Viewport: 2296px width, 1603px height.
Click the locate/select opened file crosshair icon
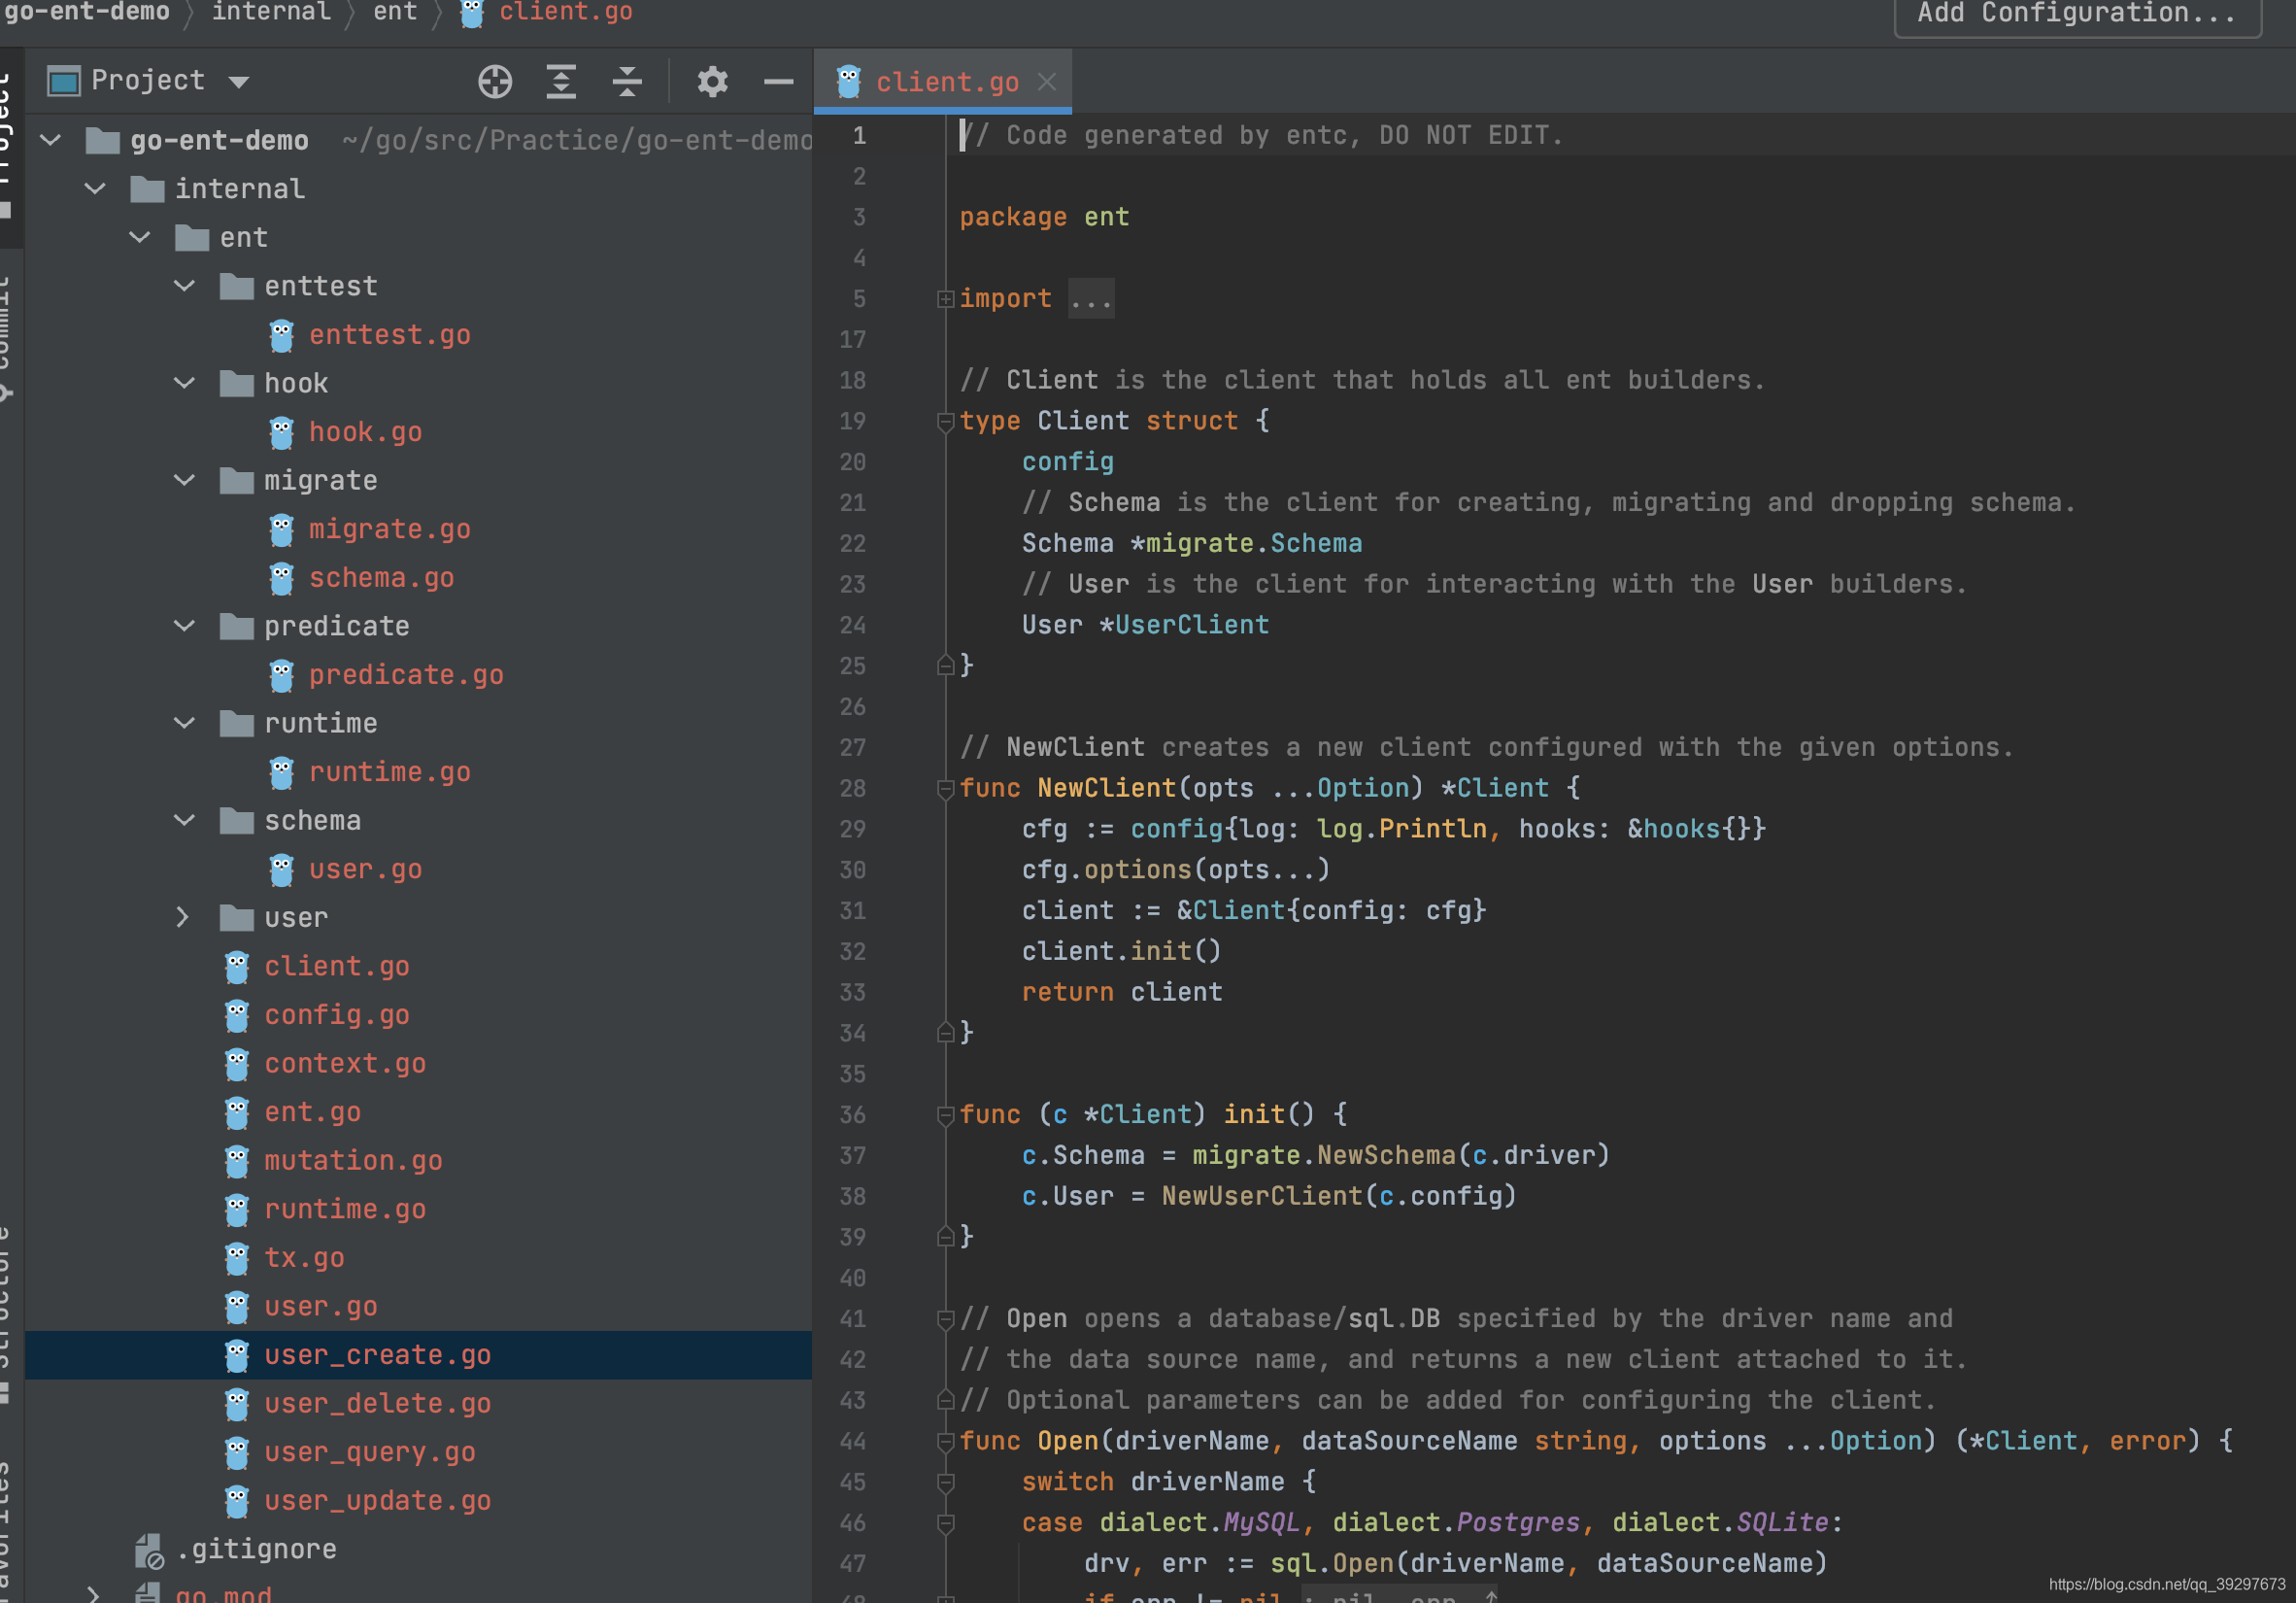(x=495, y=81)
